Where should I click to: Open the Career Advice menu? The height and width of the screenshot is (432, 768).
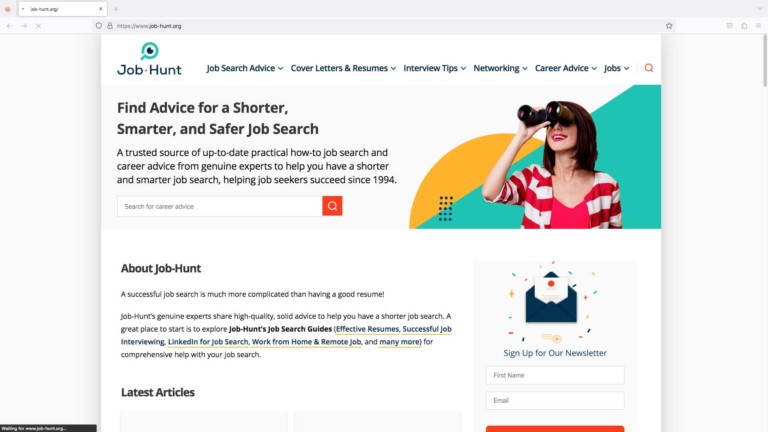[x=565, y=68]
